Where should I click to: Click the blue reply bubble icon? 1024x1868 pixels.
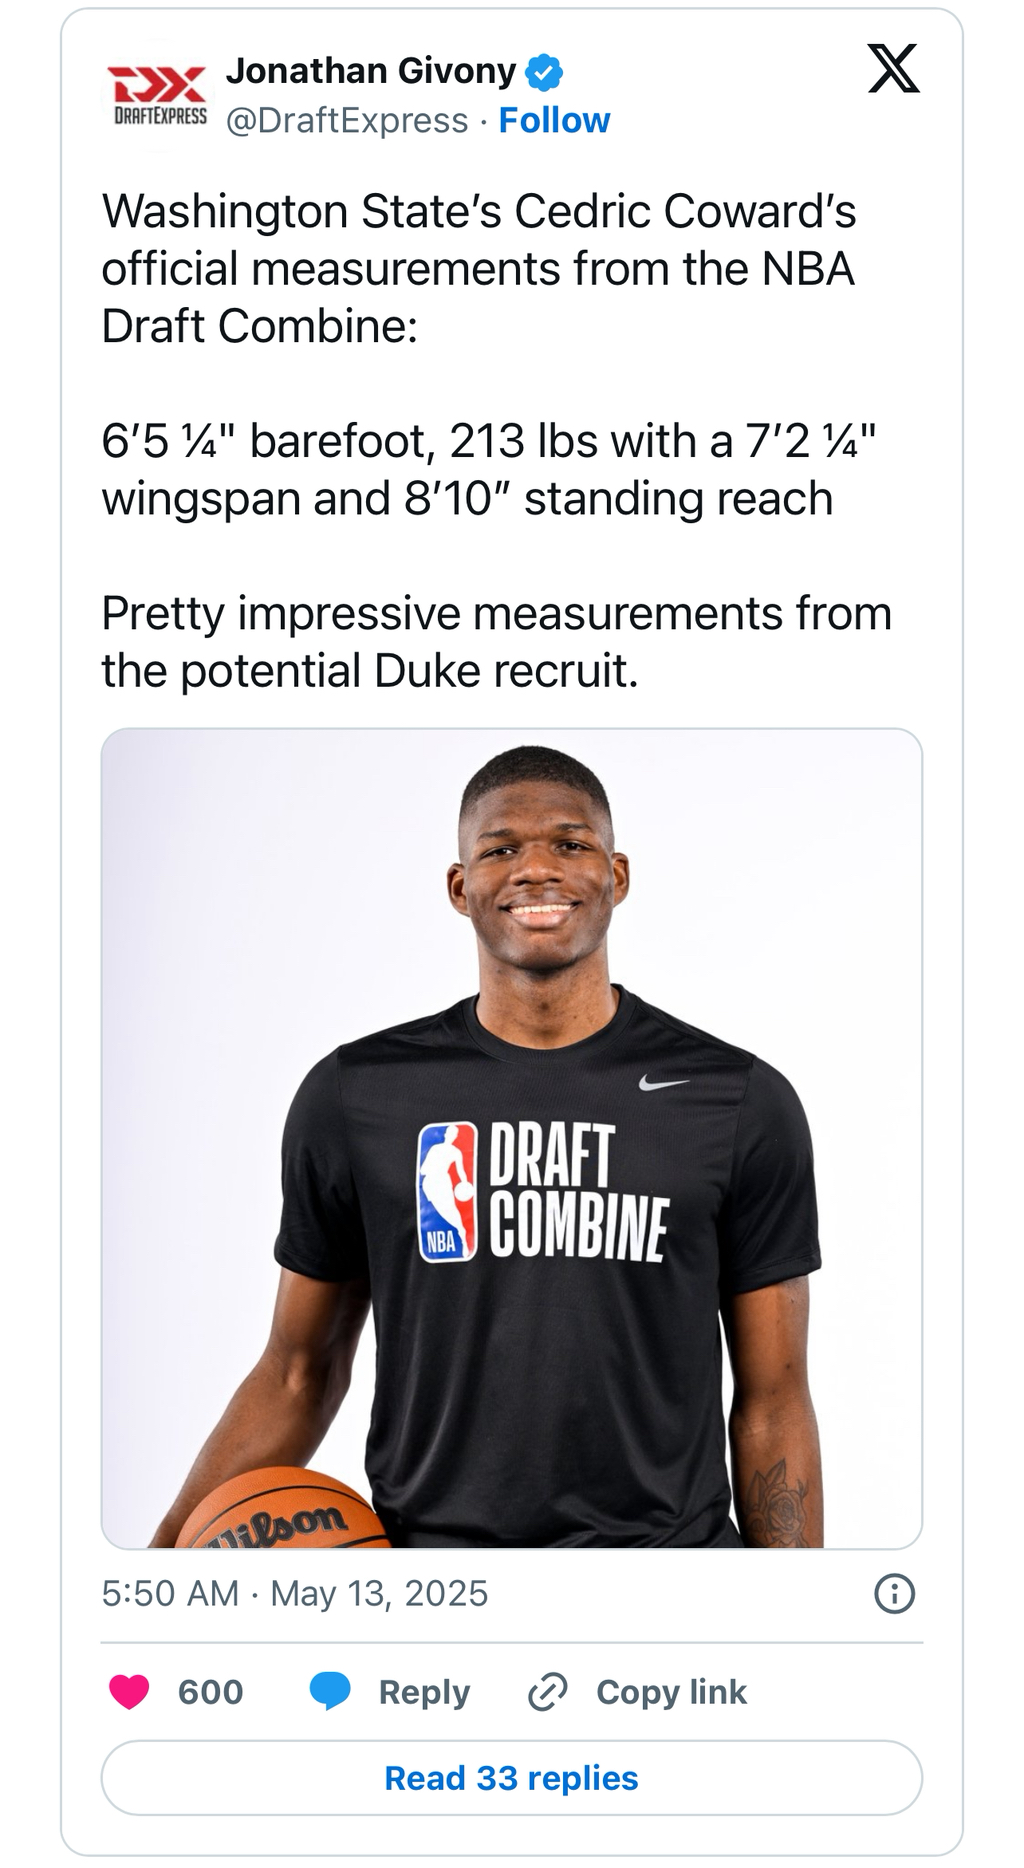coord(330,1691)
